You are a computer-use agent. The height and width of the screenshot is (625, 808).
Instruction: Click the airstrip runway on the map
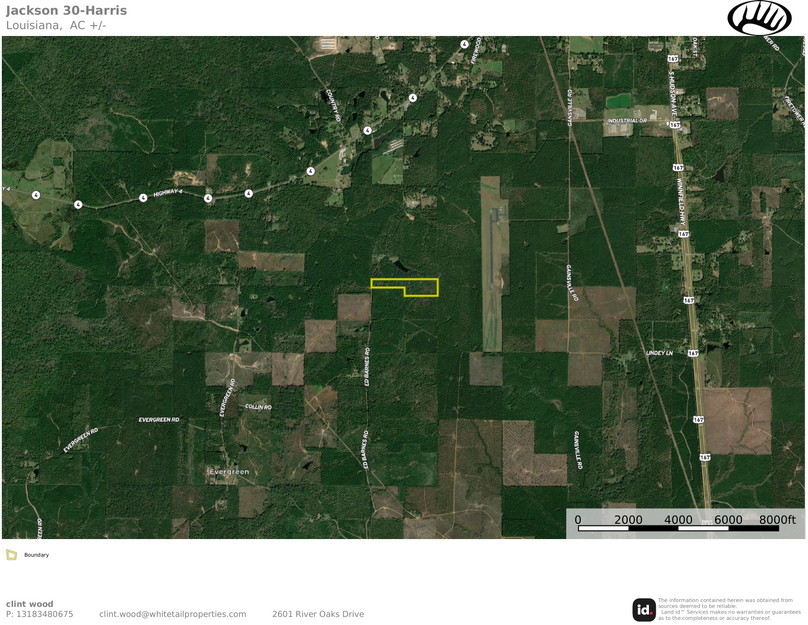point(490,265)
